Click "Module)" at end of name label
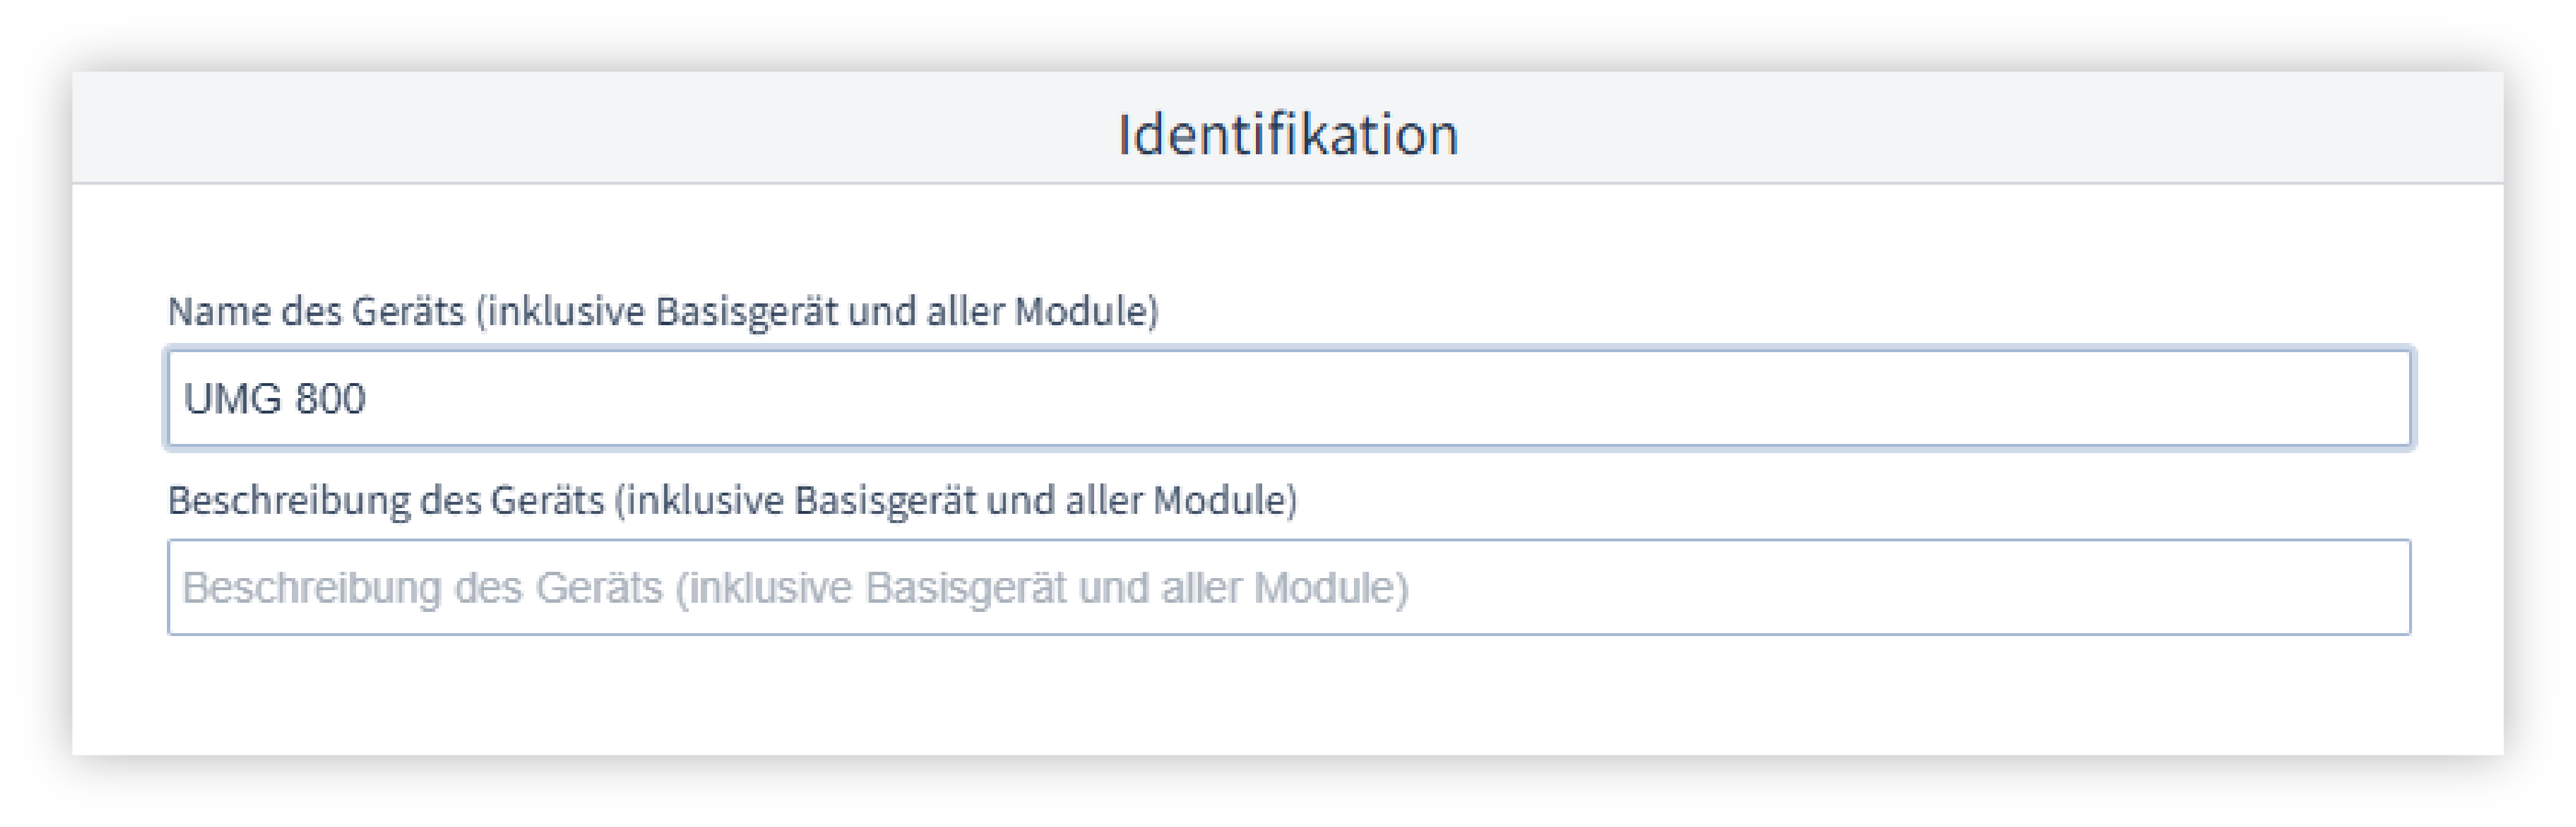 click(x=1086, y=312)
